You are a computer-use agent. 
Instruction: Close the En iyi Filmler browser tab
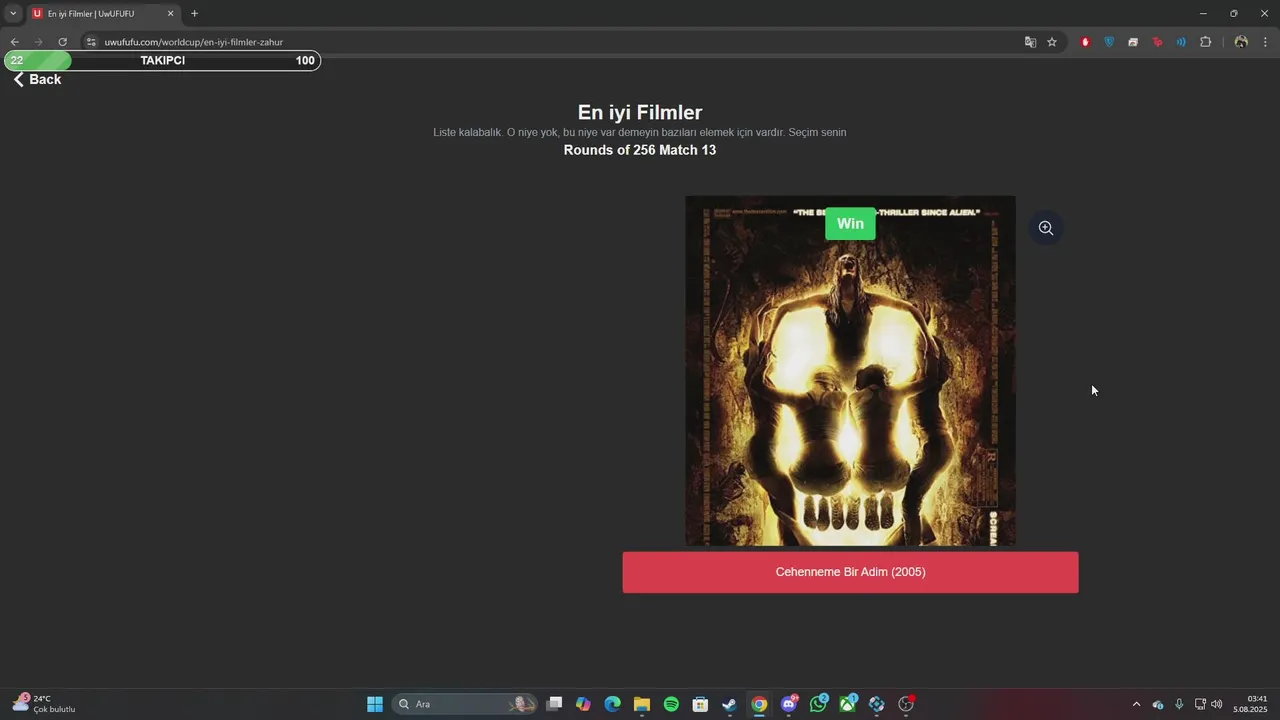(x=170, y=14)
